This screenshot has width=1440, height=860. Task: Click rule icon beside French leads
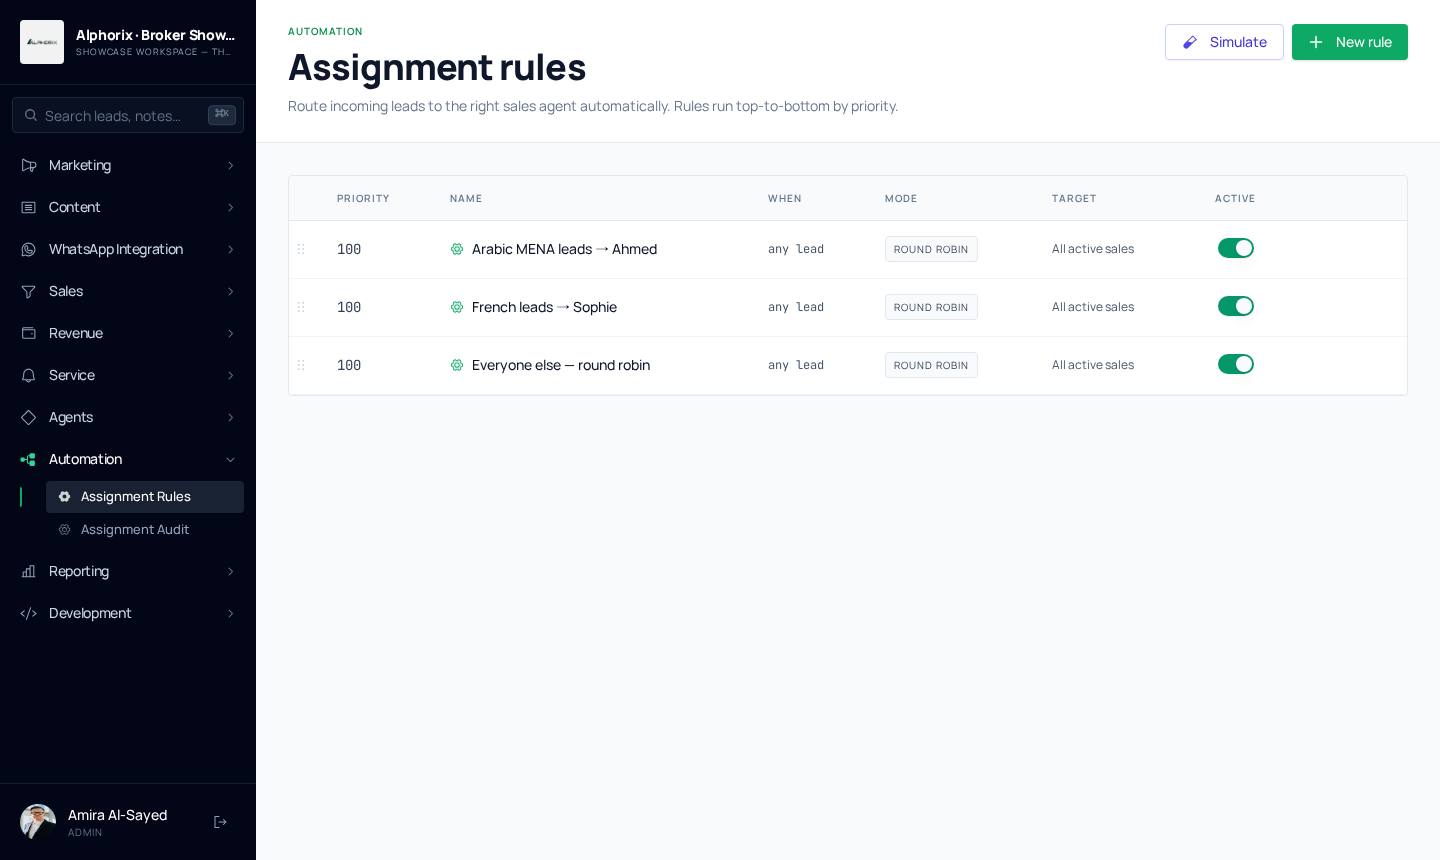coord(457,307)
